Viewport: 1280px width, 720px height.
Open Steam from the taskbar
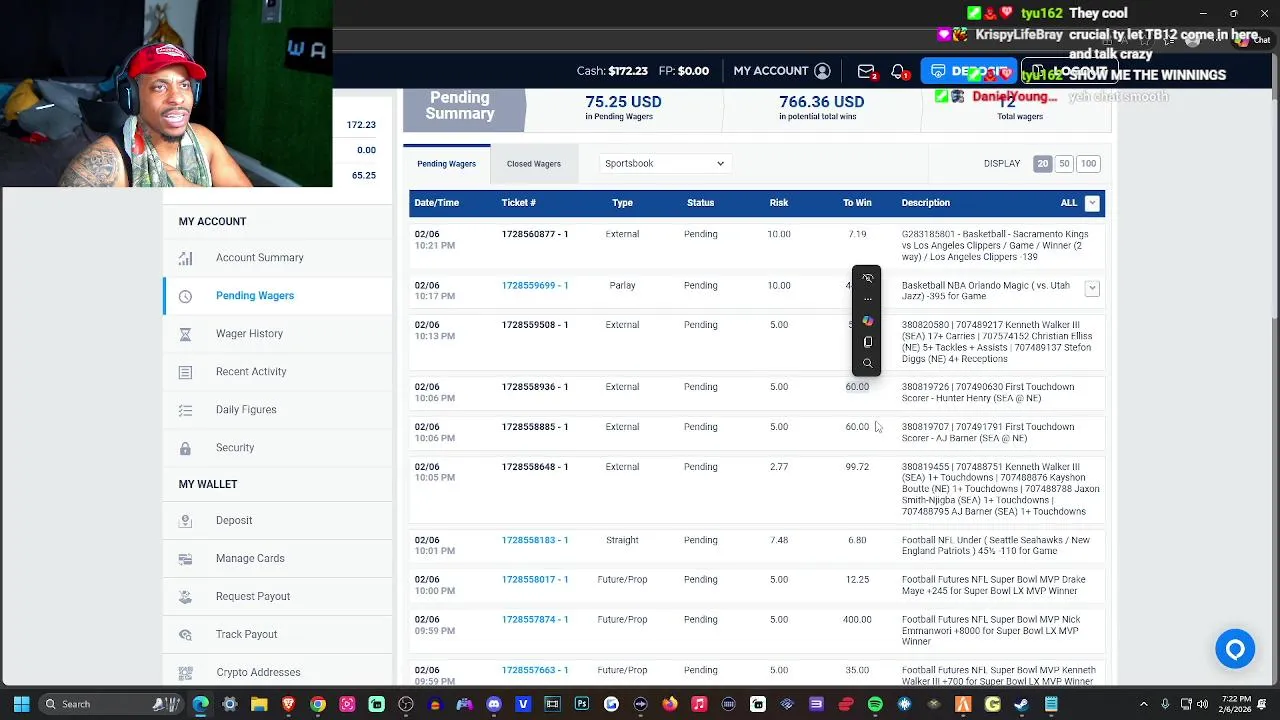[1022, 704]
